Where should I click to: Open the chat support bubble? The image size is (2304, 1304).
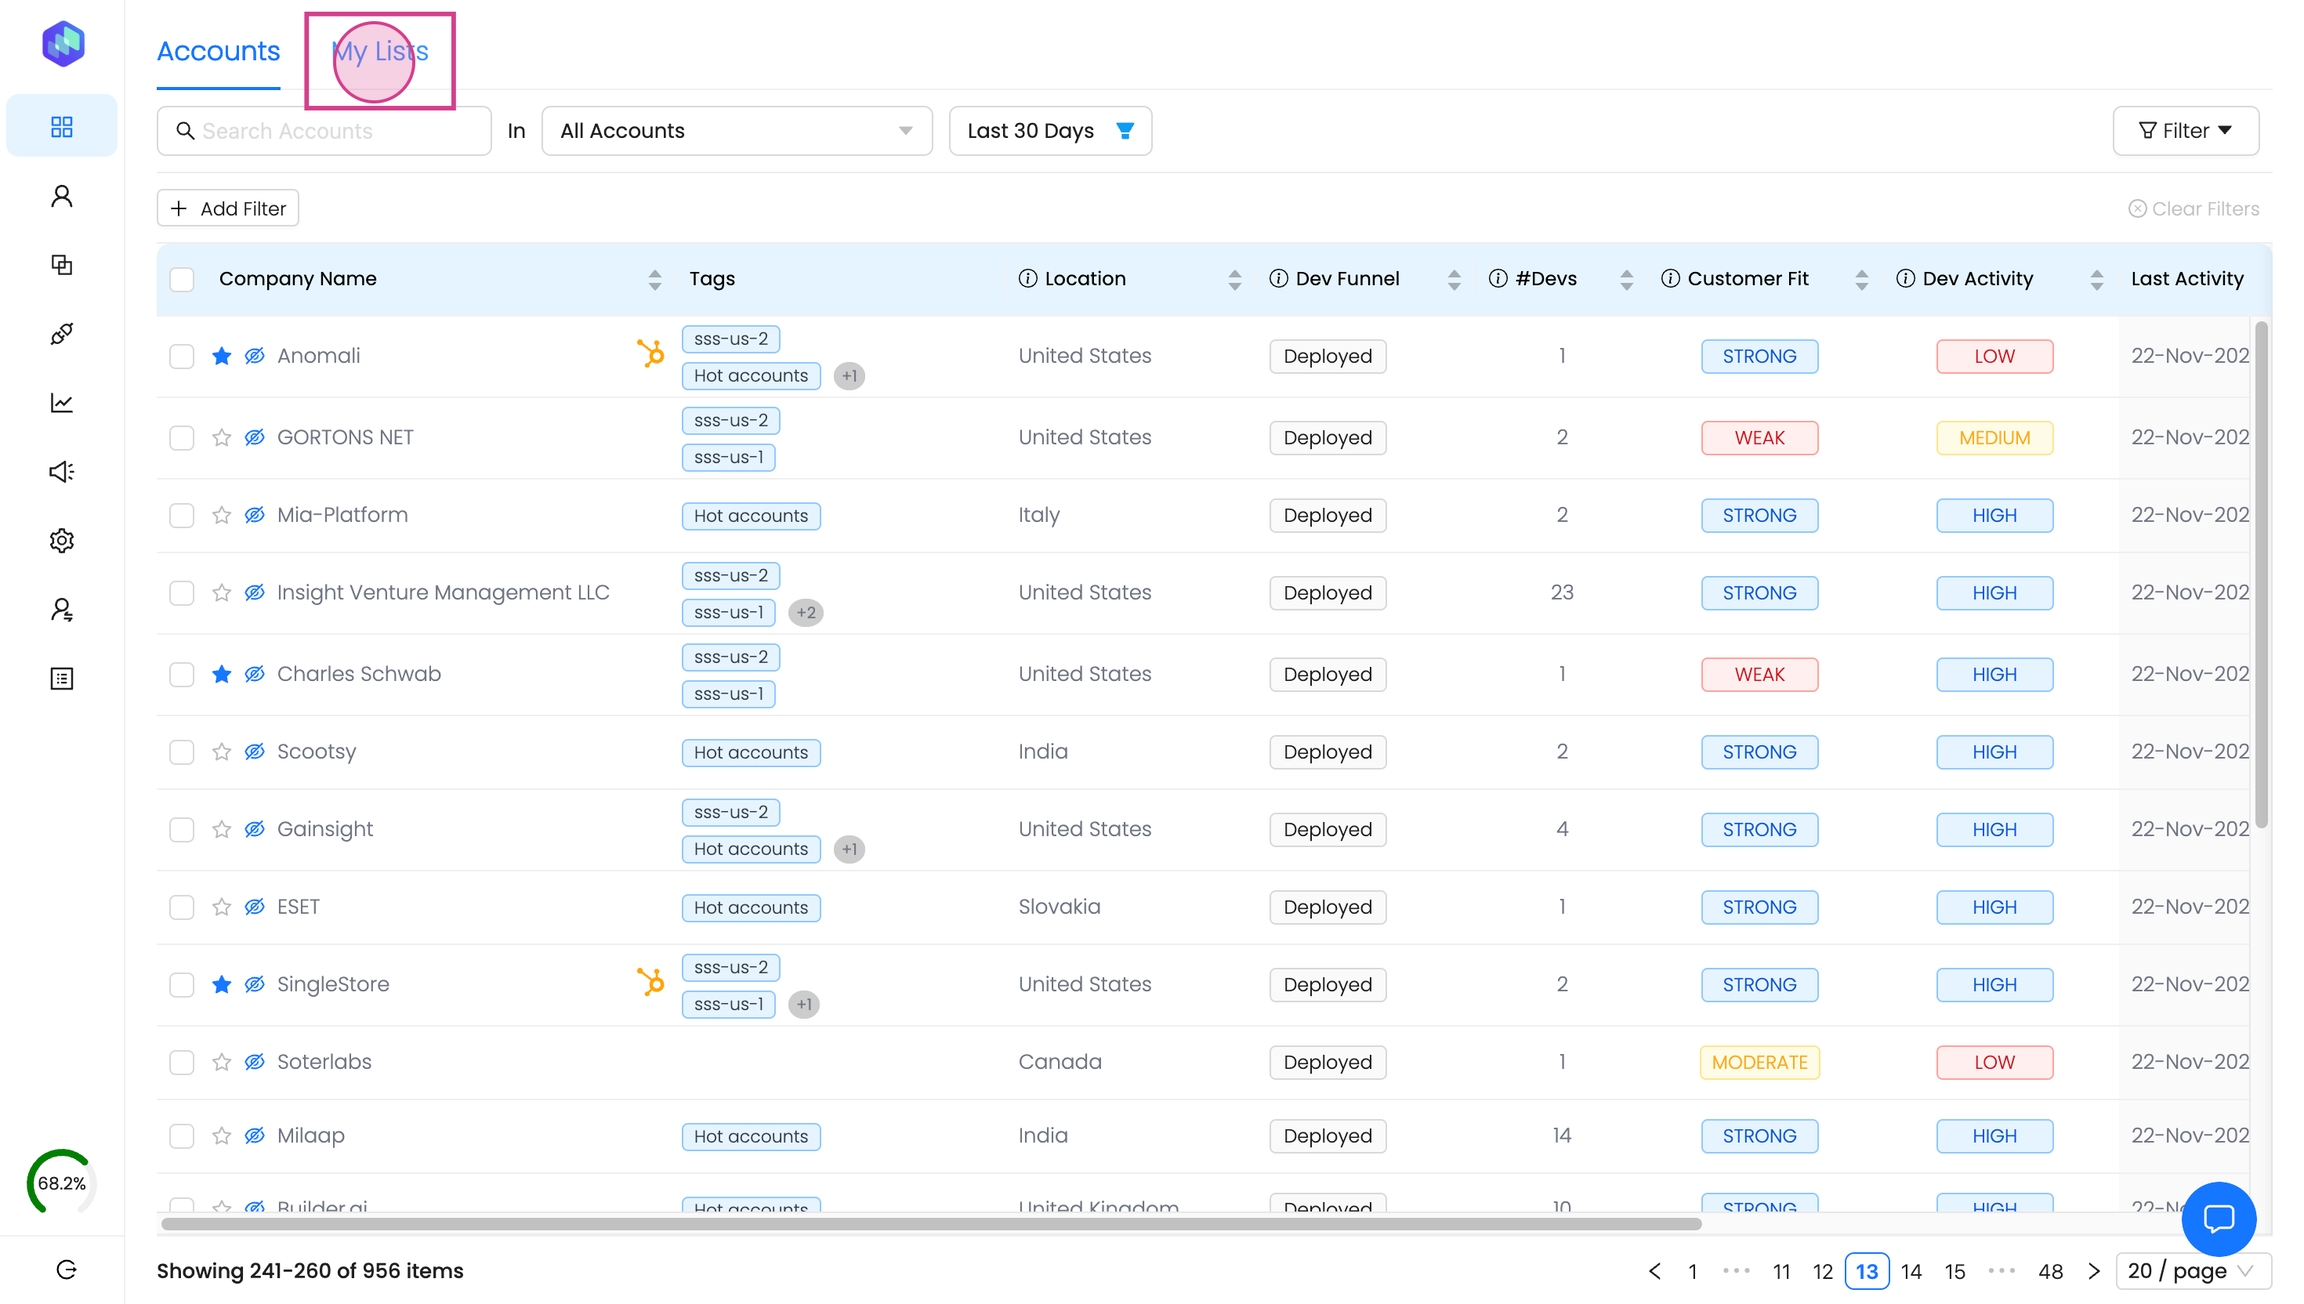coord(2218,1218)
